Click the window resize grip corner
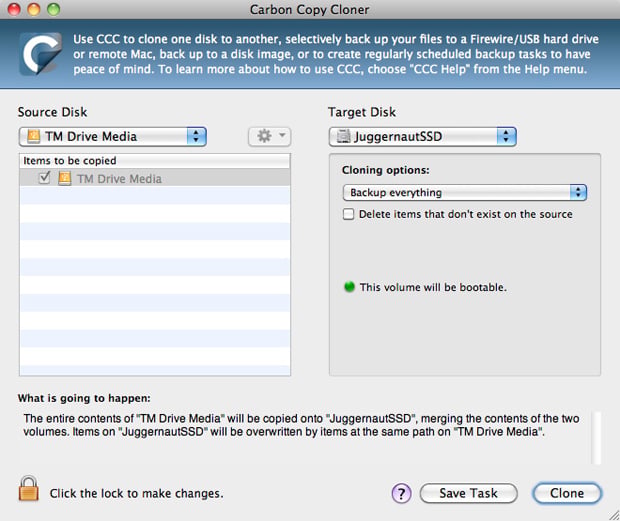This screenshot has height=521, width=620. [613, 514]
